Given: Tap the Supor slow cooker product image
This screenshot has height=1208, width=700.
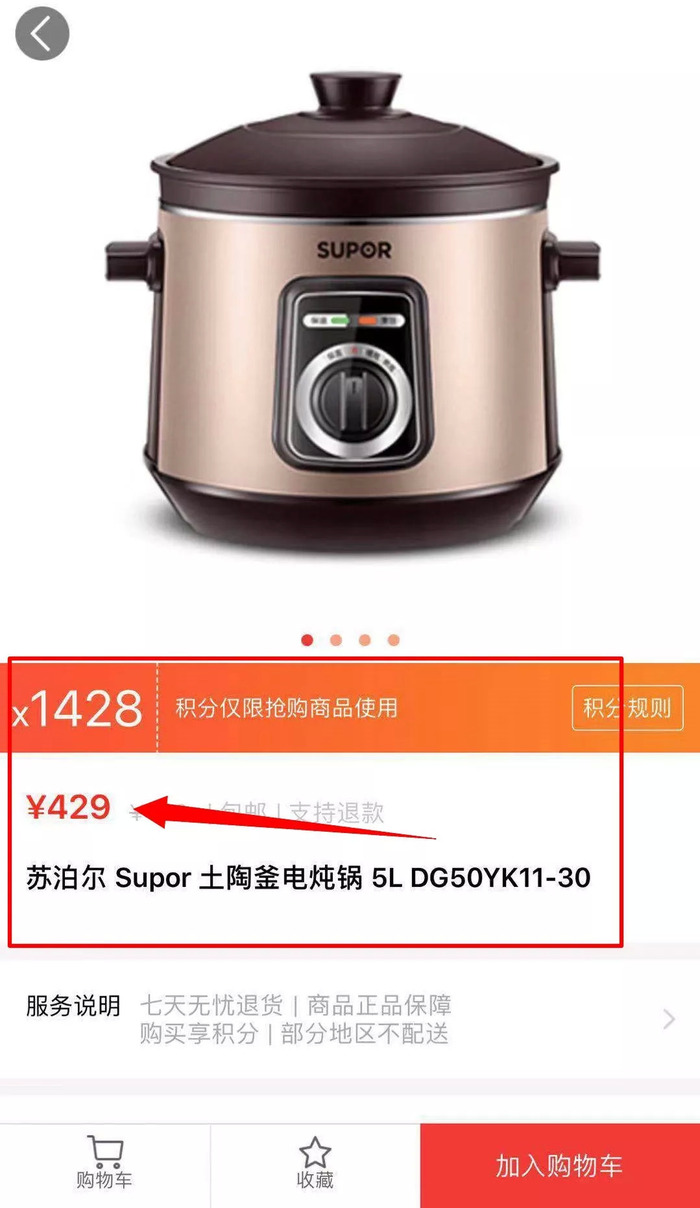Looking at the screenshot, I should point(352,310).
